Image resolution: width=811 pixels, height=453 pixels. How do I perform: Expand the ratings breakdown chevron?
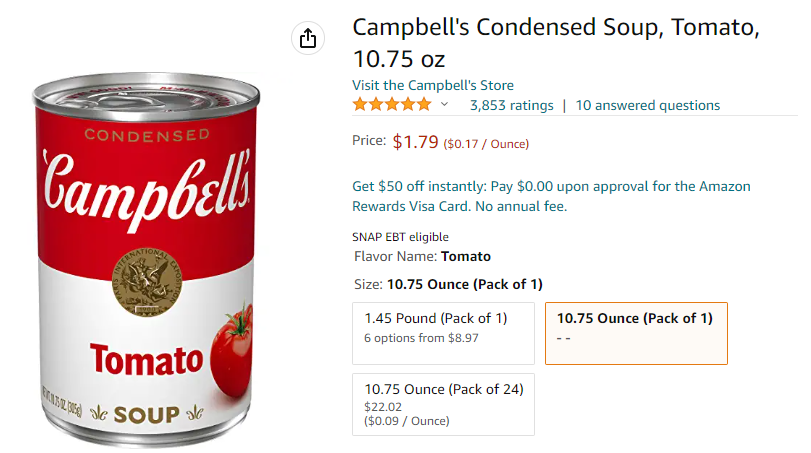click(x=445, y=105)
